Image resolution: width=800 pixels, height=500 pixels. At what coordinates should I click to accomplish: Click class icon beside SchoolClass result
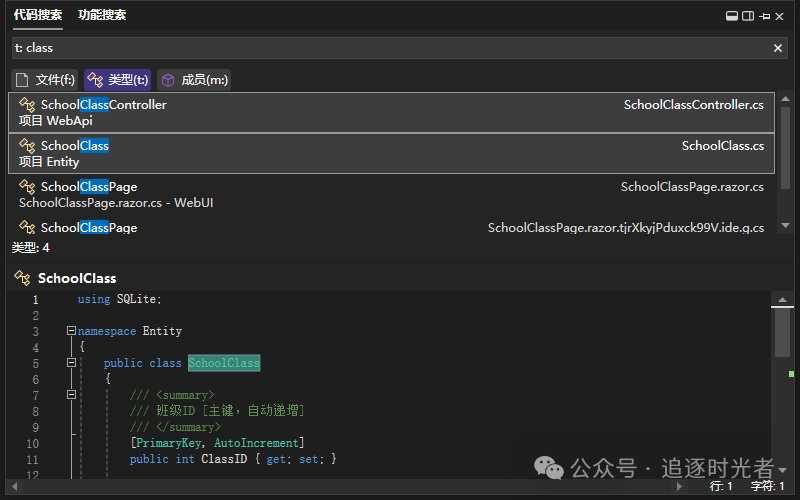click(x=27, y=146)
